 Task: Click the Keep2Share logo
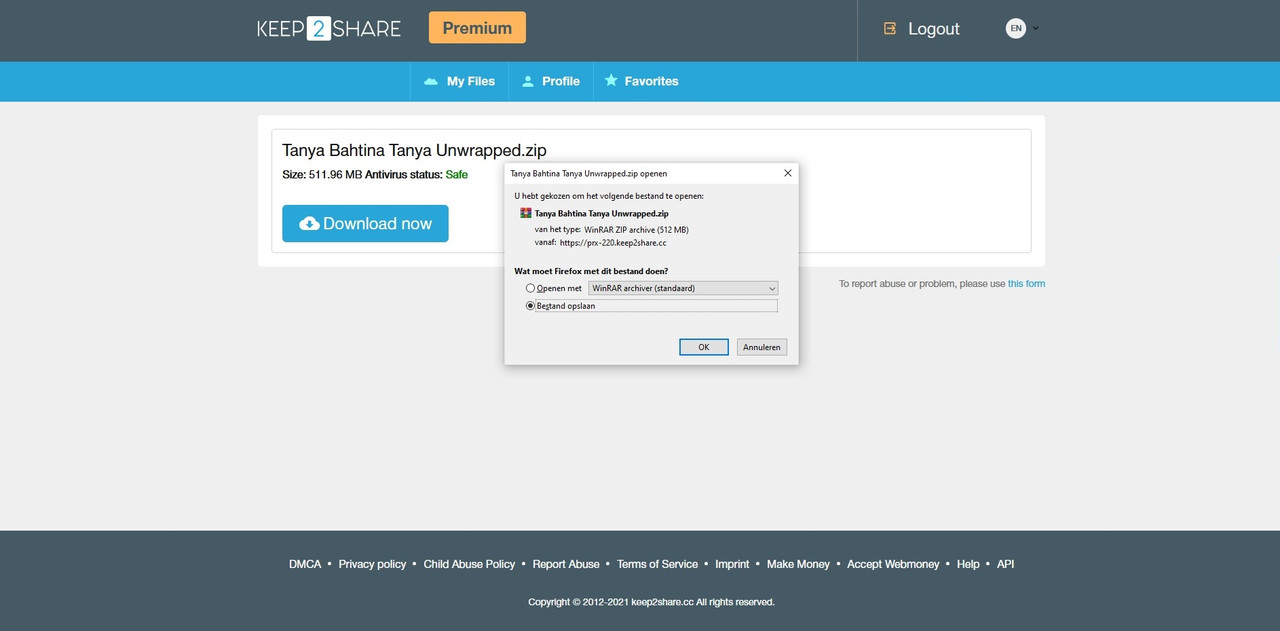[x=329, y=28]
